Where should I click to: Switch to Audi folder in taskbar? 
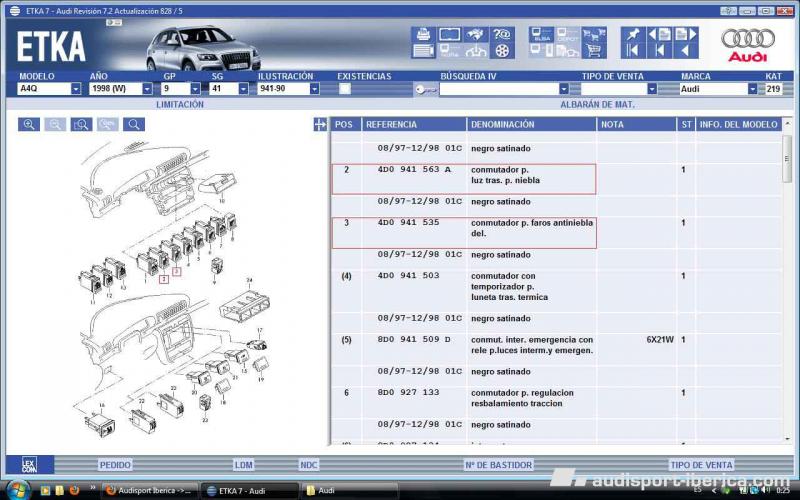click(x=349, y=490)
